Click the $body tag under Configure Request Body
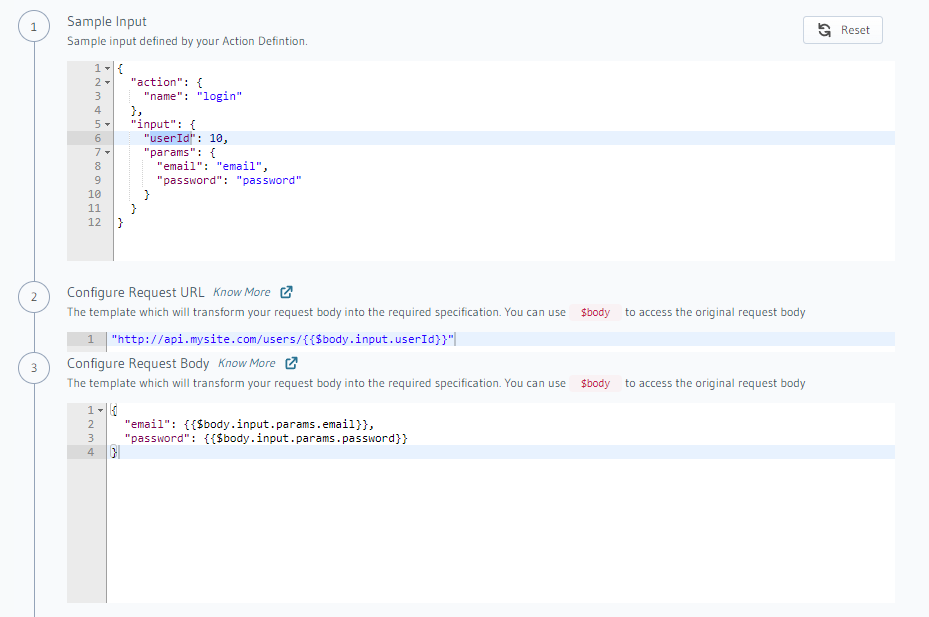Viewport: 929px width, 617px height. [x=595, y=383]
